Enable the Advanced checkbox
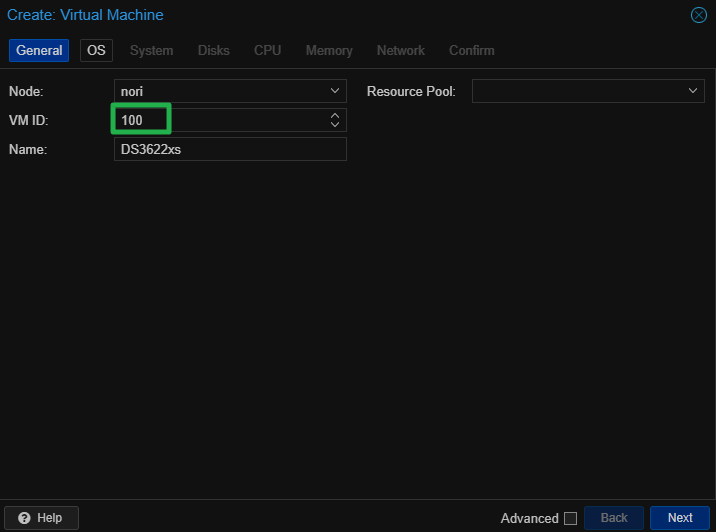The image size is (716, 532). click(570, 518)
